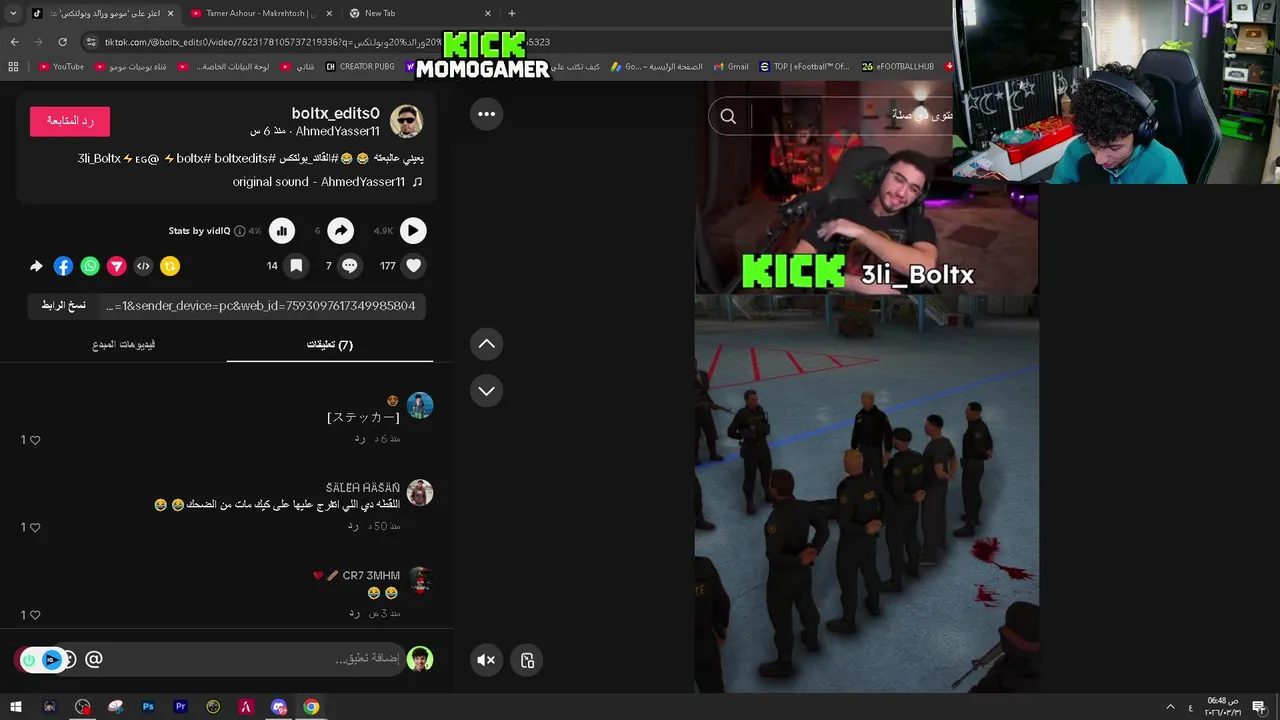Click the vidIQ play views icon showing 4.9K
Viewport: 1280px width, 720px height.
[413, 231]
